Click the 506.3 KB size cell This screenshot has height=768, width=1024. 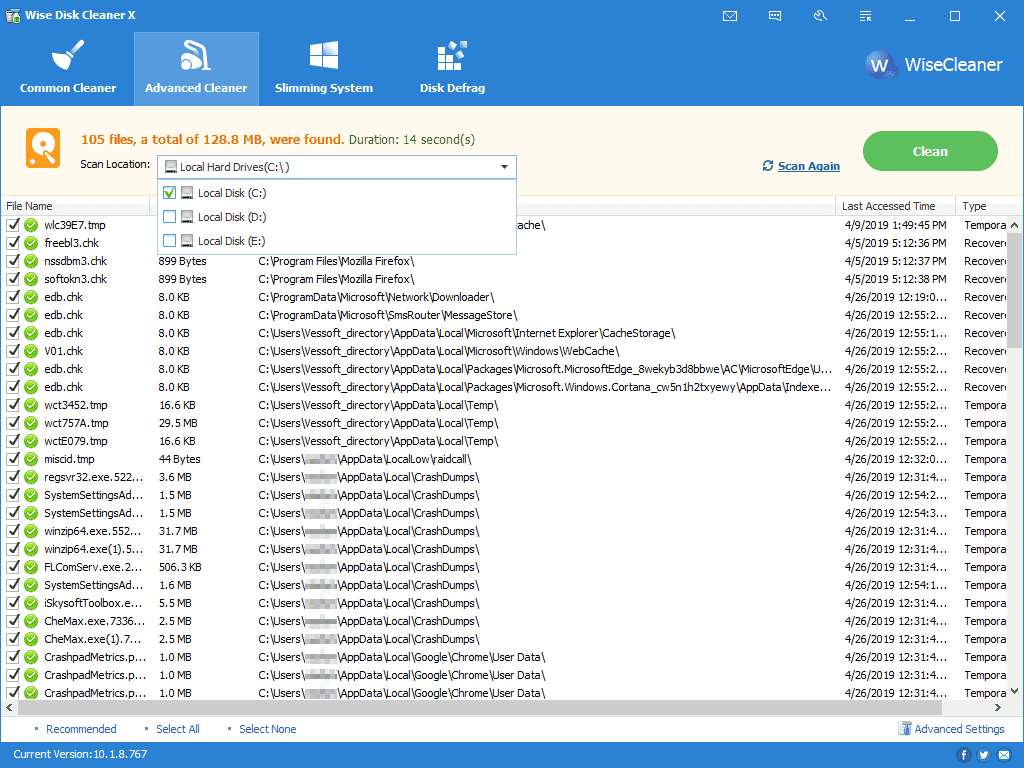pos(180,567)
